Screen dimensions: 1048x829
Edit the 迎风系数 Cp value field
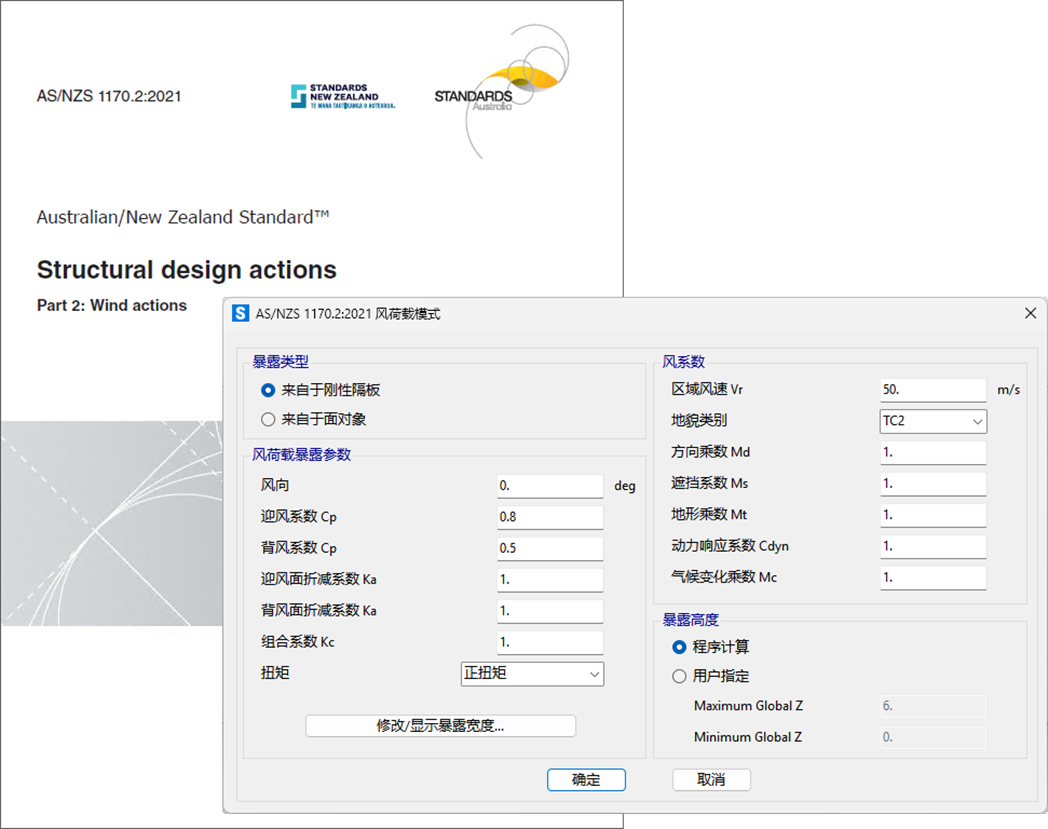coord(550,517)
